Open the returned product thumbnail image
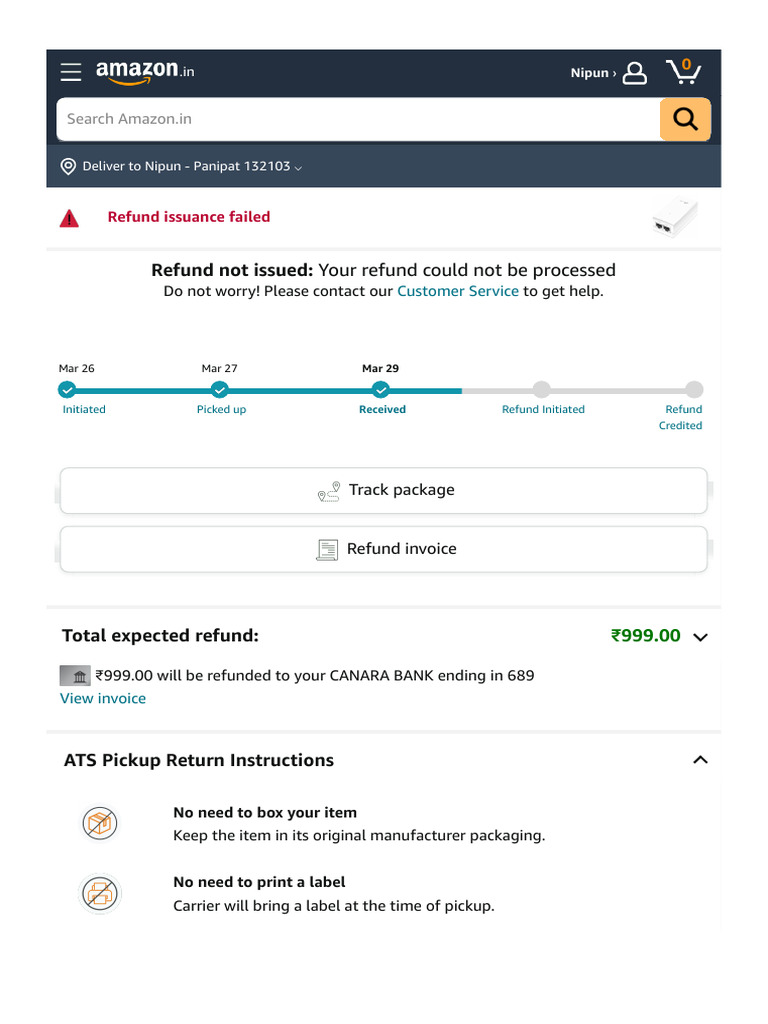768x1024 pixels. 676,217
